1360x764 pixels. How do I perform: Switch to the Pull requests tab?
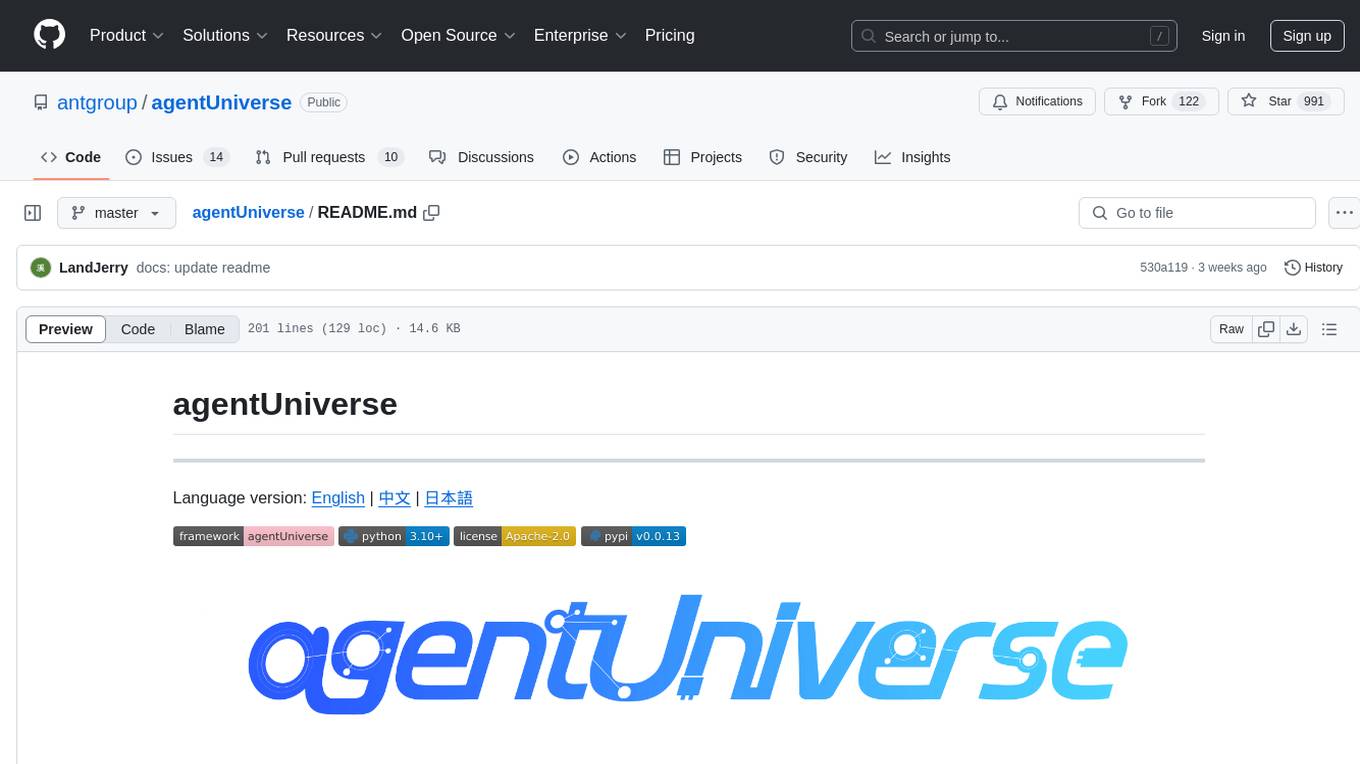[x=328, y=157]
